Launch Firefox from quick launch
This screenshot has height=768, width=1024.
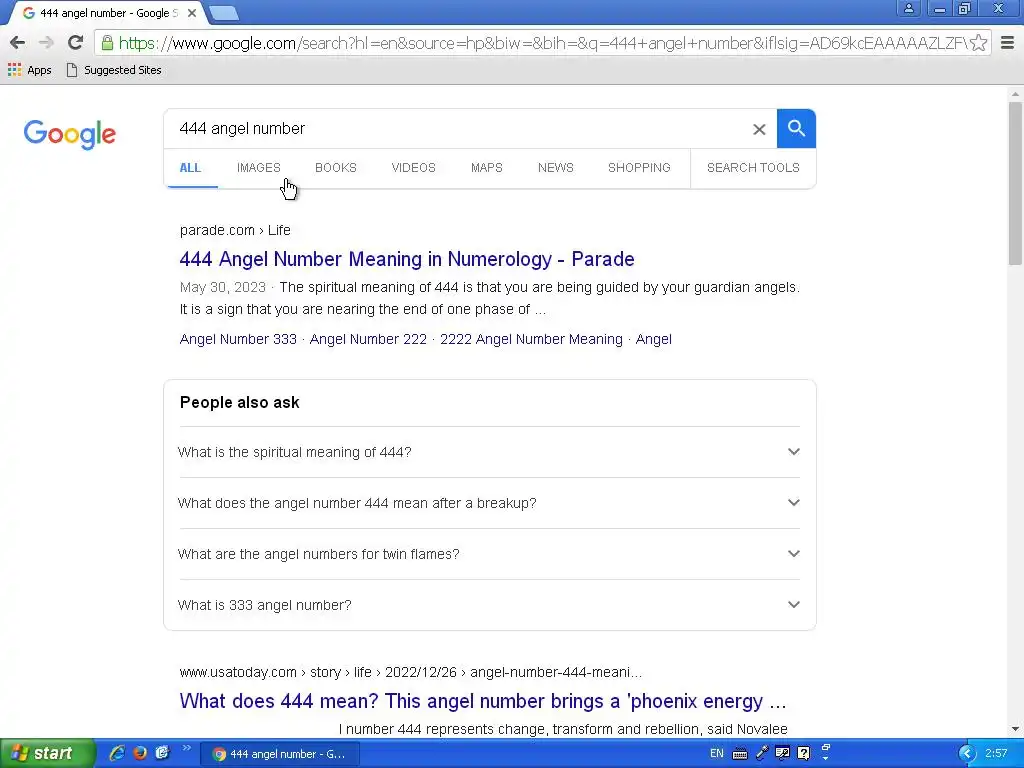(140, 753)
